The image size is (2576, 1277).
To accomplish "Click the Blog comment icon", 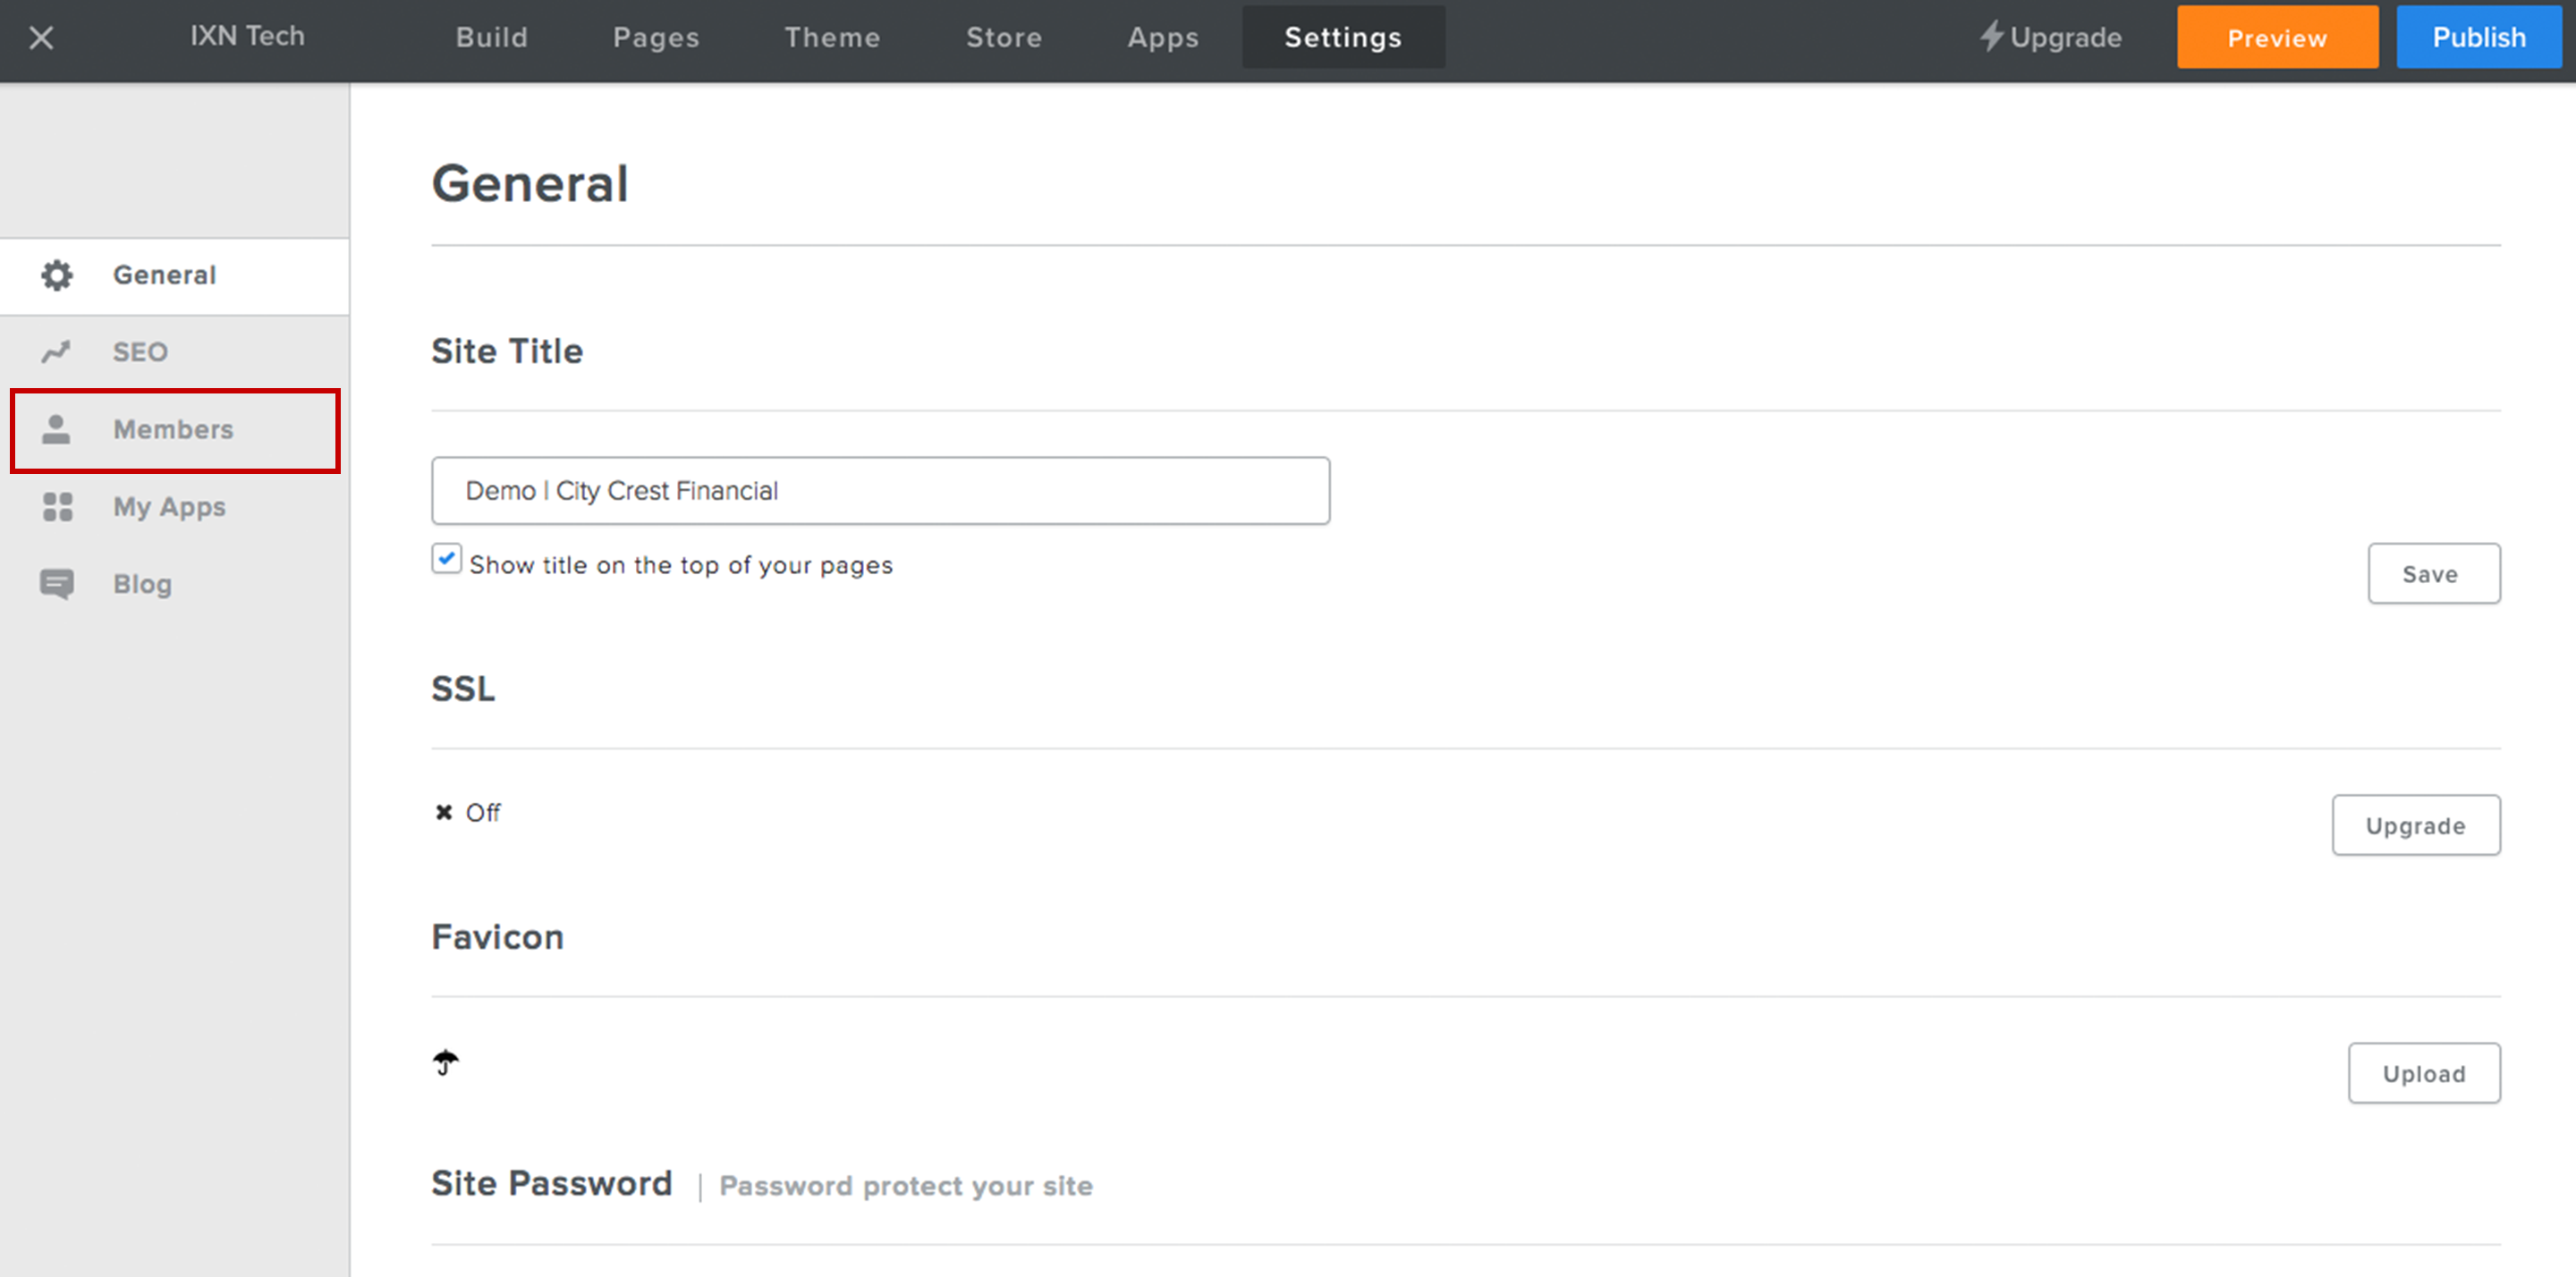I will (x=57, y=583).
